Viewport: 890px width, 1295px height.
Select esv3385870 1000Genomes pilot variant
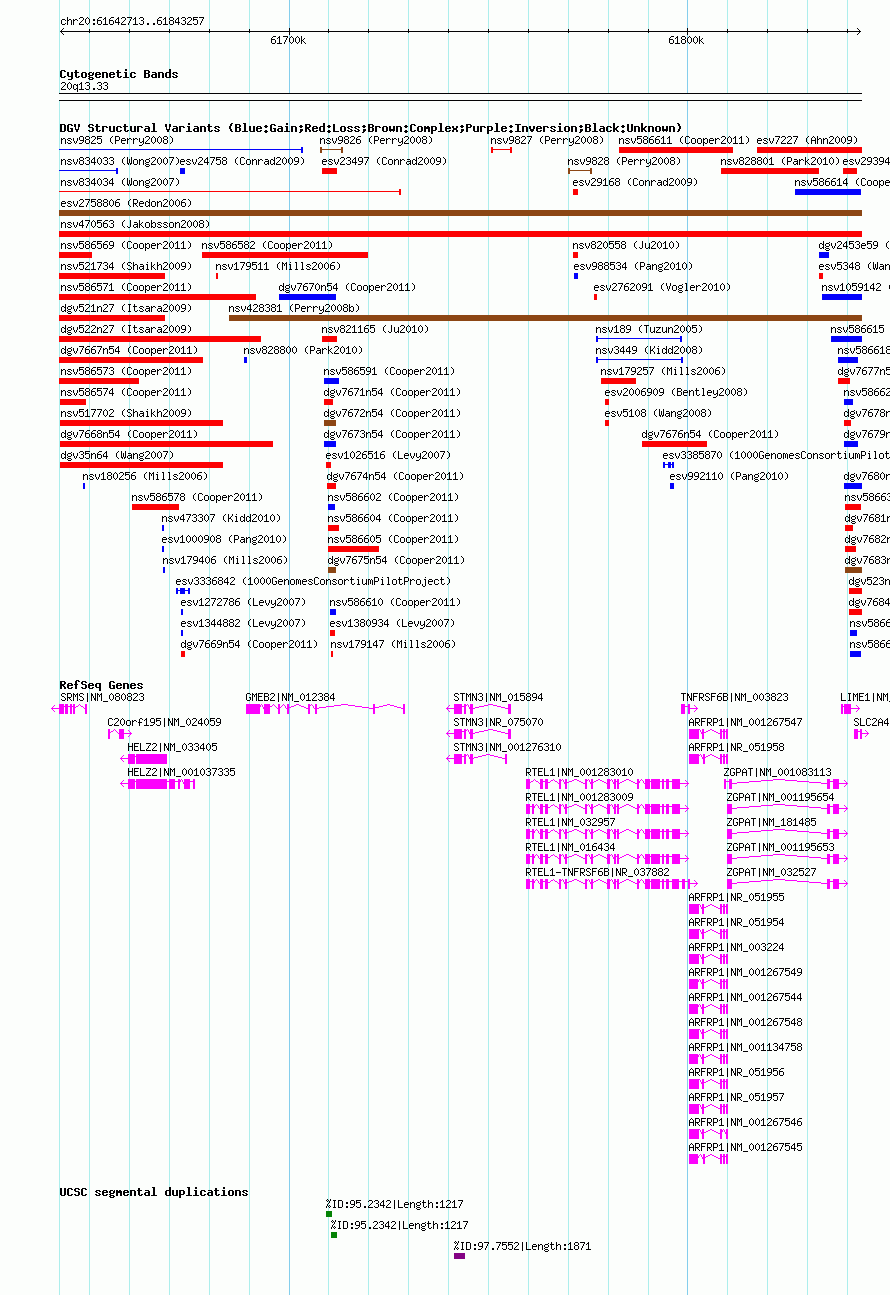point(668,465)
